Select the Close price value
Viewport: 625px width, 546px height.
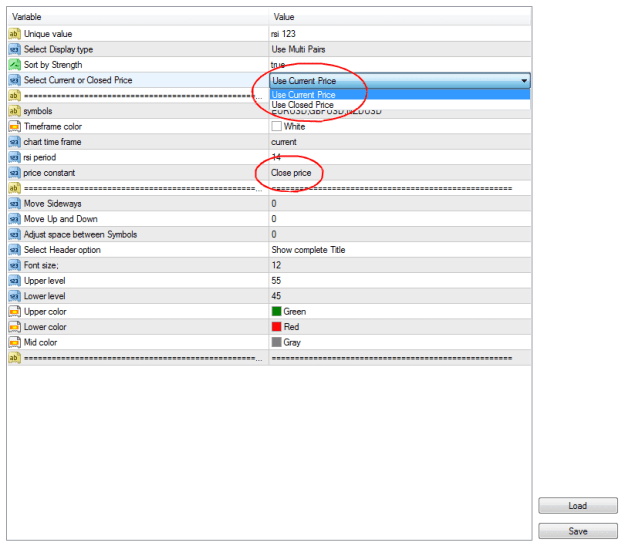pos(400,173)
